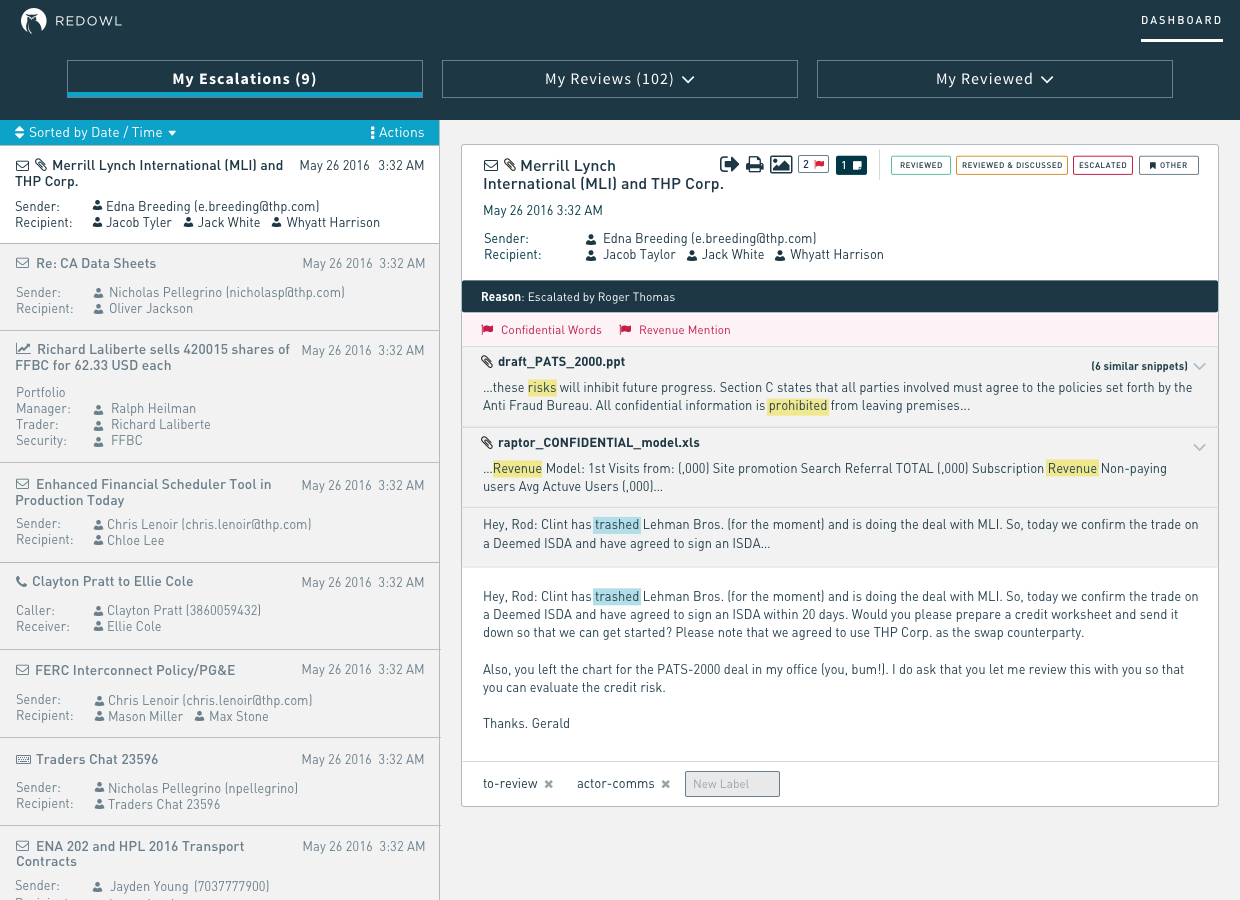Open the draft_PATS_2000.ppt attachment
This screenshot has width=1240, height=900.
561,362
